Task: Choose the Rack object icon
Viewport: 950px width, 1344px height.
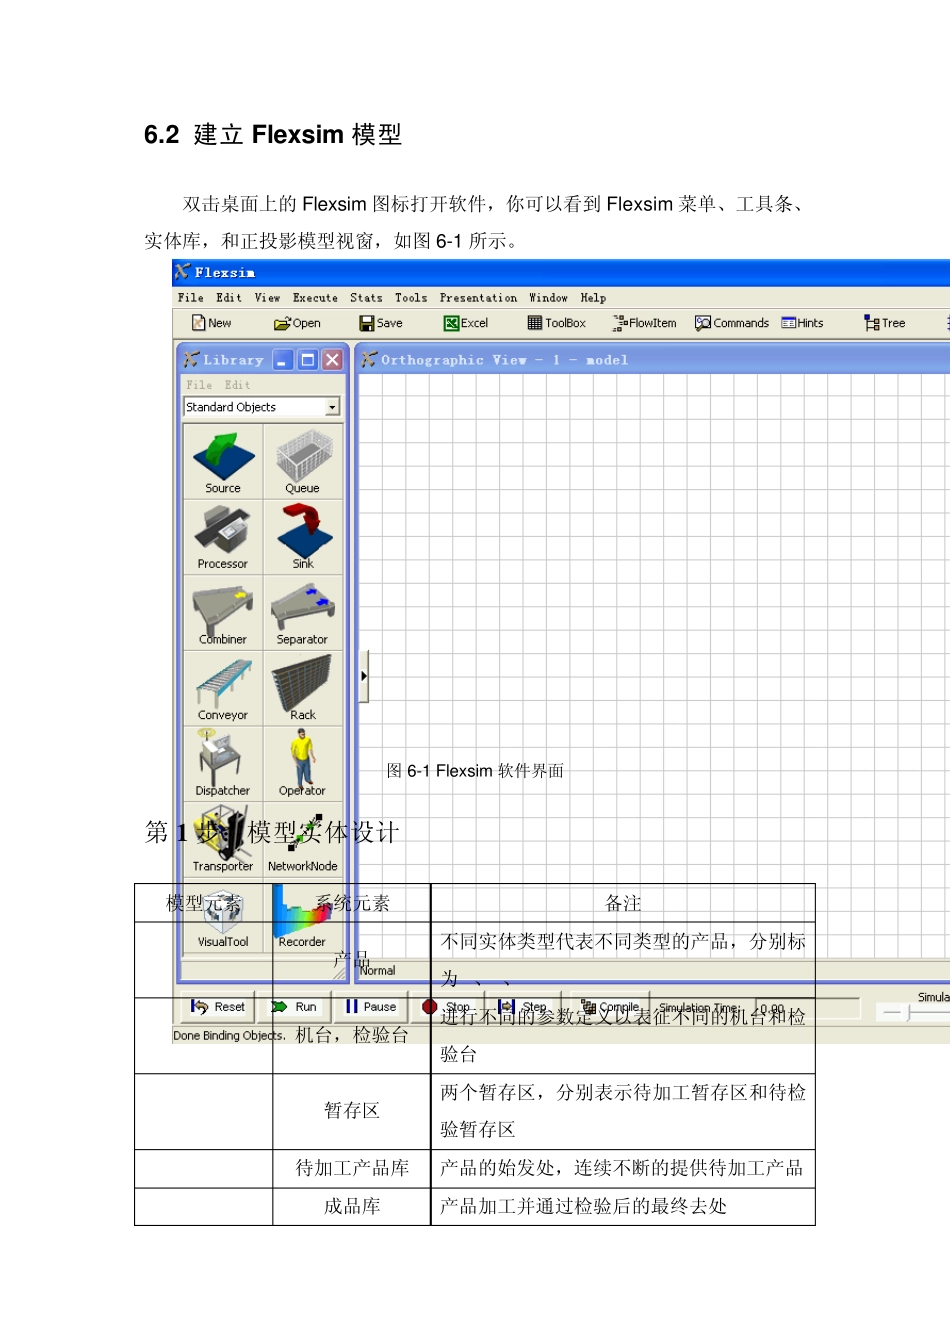Action: (x=303, y=688)
